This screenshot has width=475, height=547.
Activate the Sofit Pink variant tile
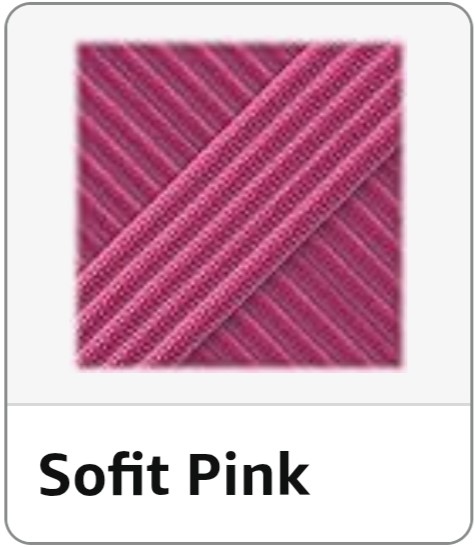[238, 274]
